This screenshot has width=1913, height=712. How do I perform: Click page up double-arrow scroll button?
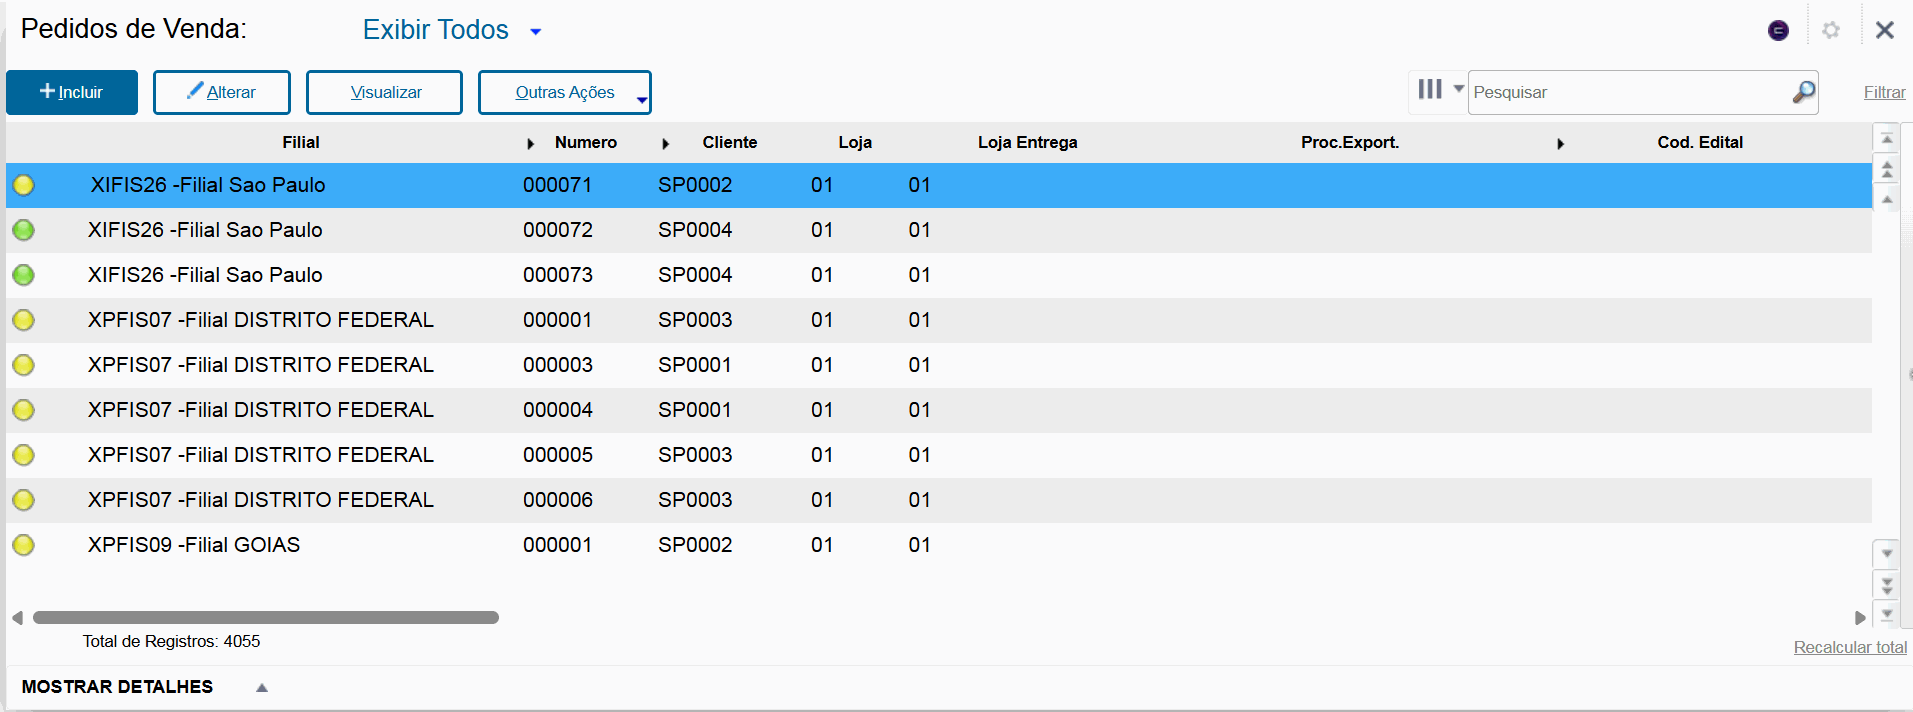pos(1886,169)
